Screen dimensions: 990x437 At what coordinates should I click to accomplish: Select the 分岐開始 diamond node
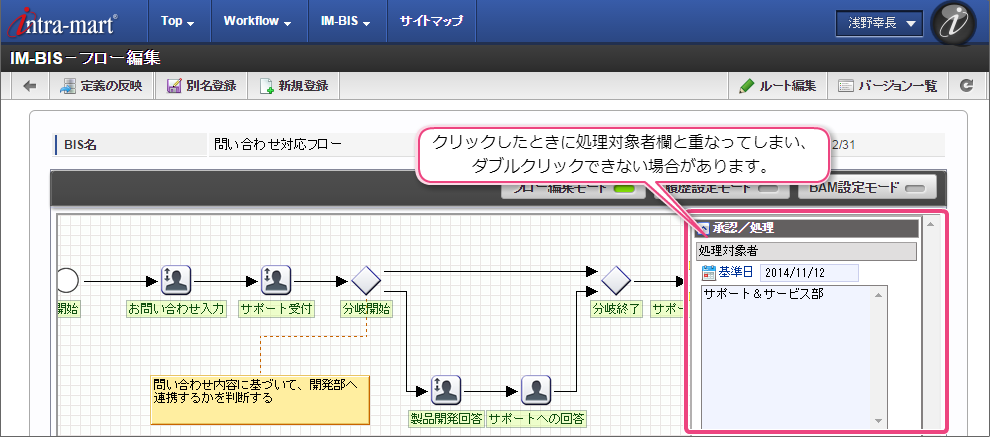[x=366, y=280]
